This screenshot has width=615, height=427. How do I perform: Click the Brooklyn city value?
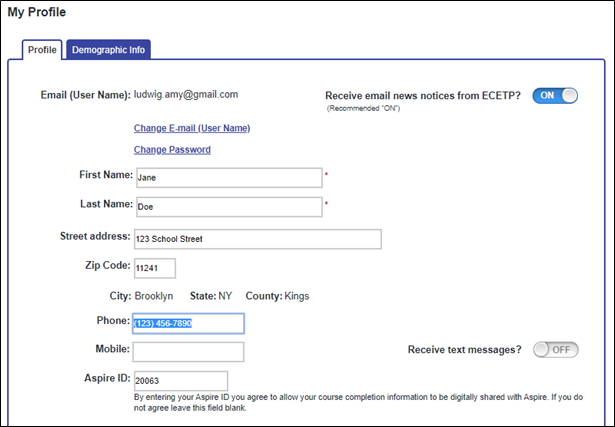154,296
